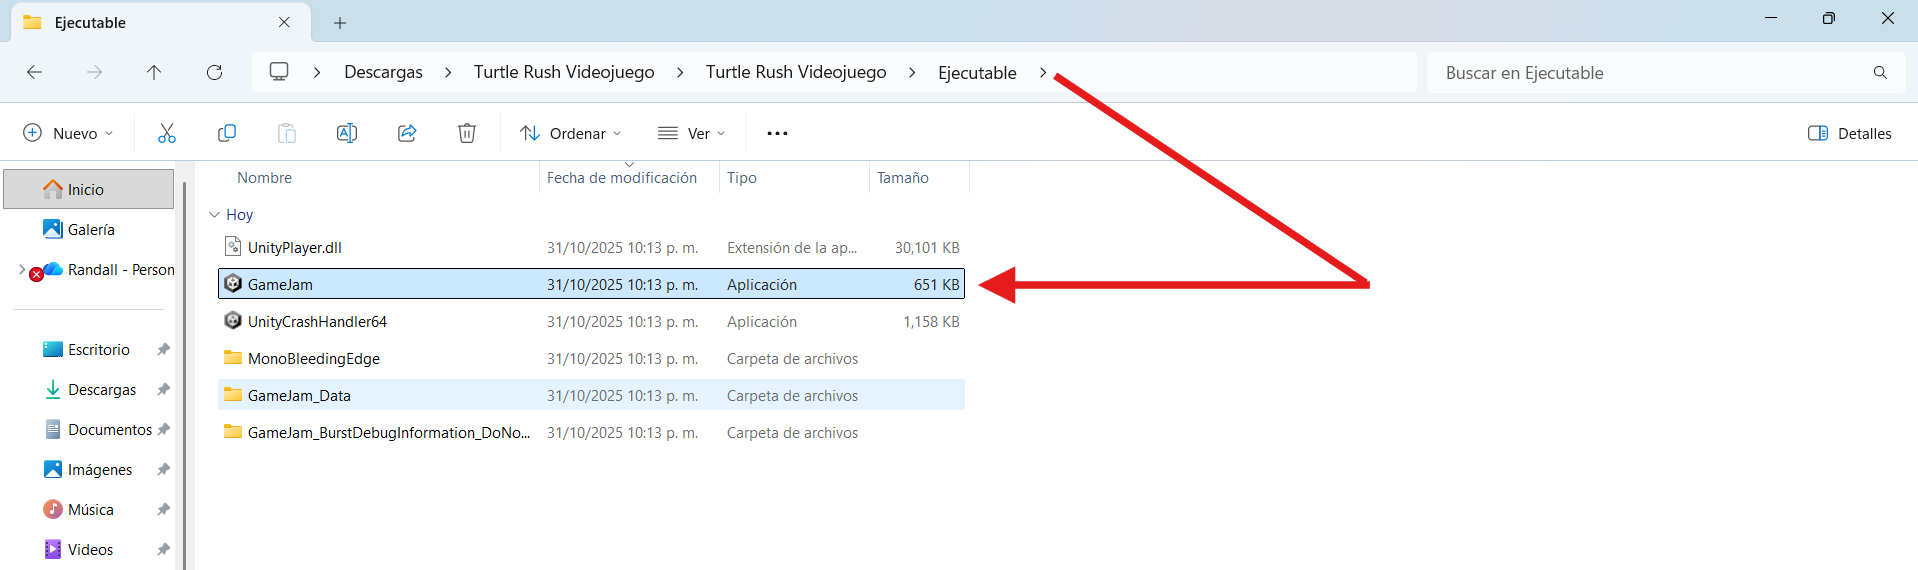Click the Delete trash icon

(x=467, y=133)
